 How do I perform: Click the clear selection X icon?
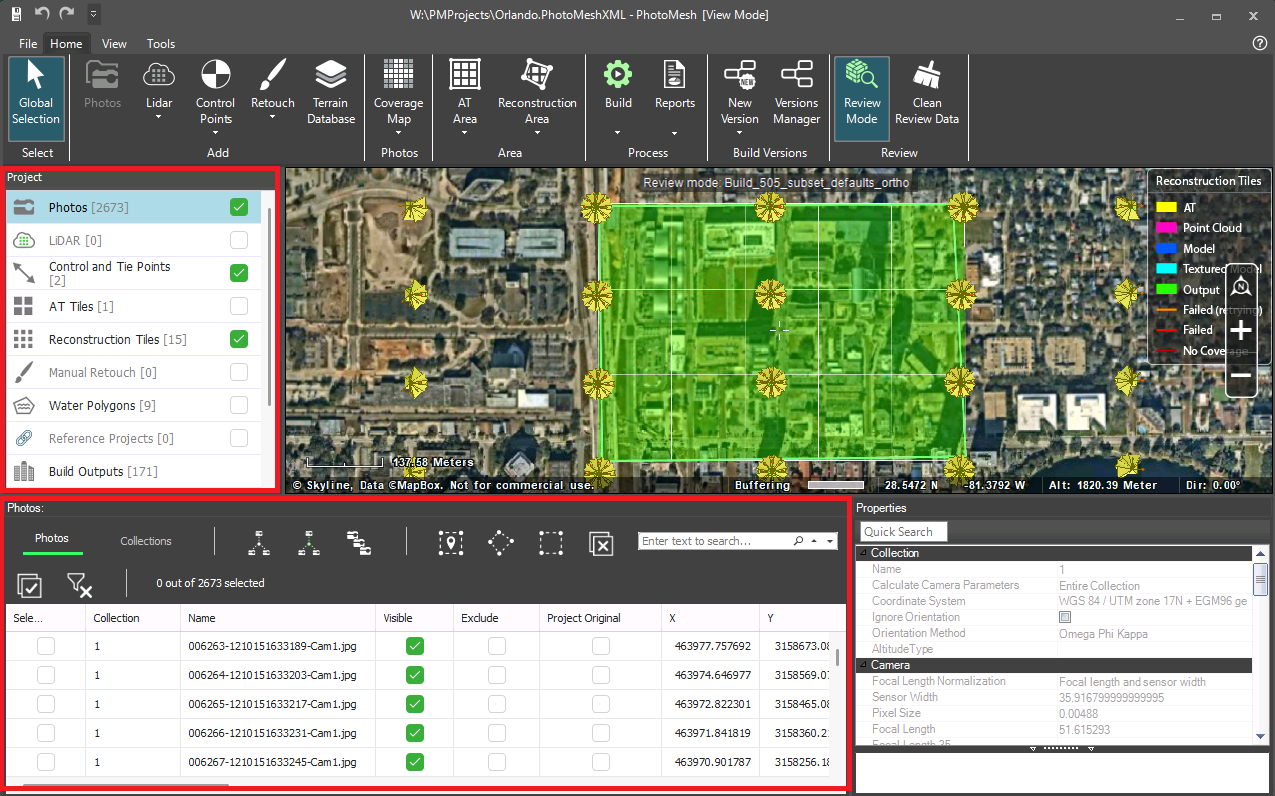pos(600,543)
